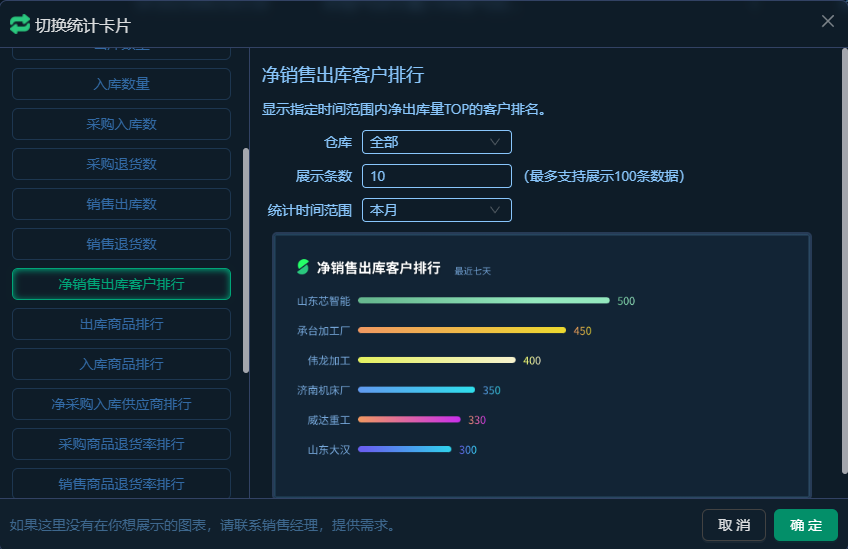848x549 pixels.
Task: Click the 取消 button
Action: coord(734,525)
